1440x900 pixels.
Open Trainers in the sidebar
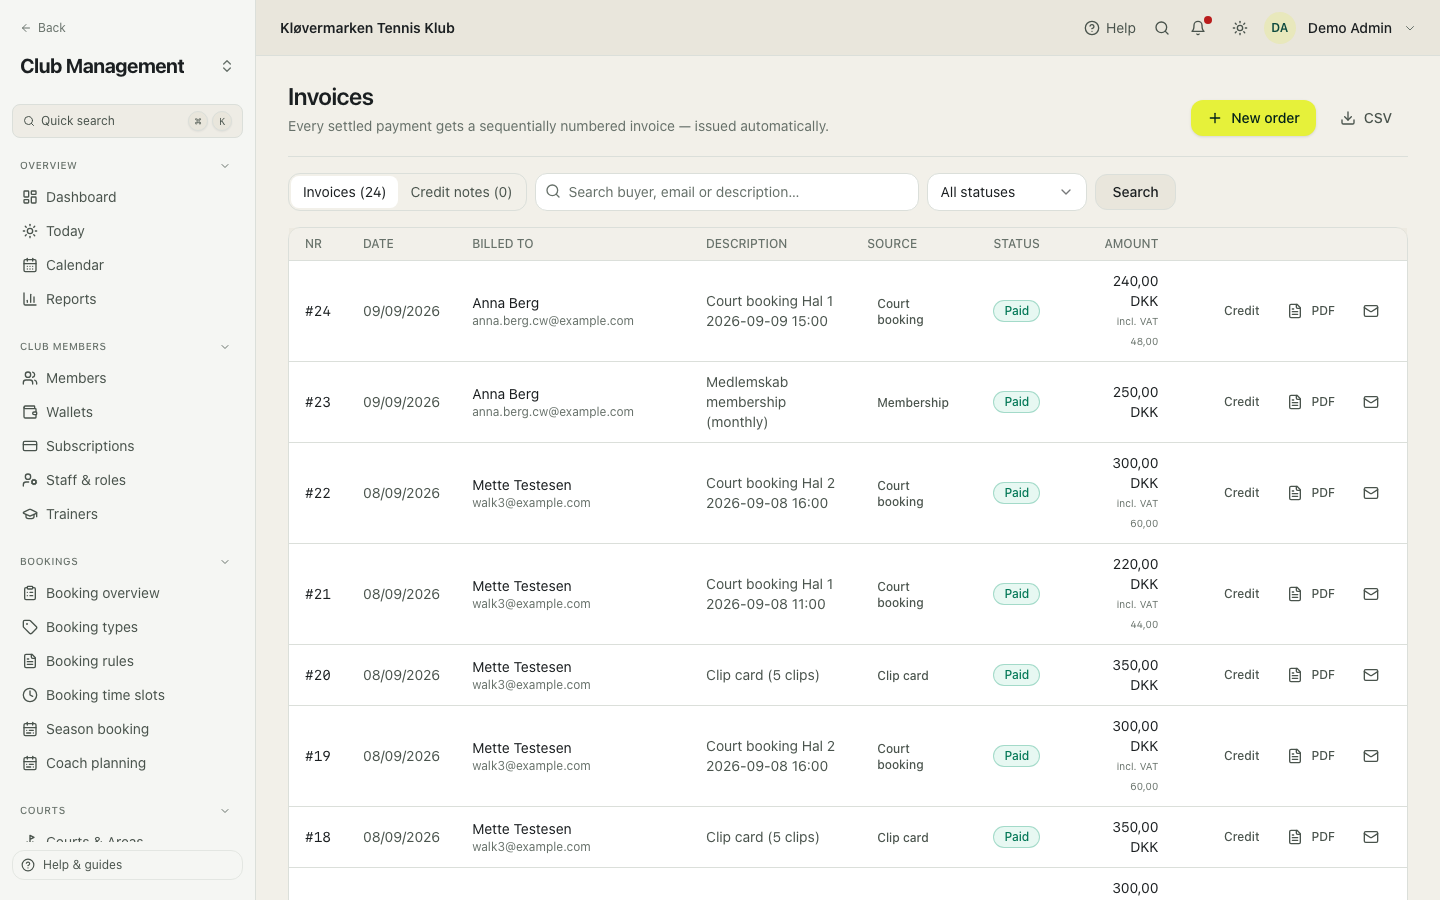[x=127, y=514]
